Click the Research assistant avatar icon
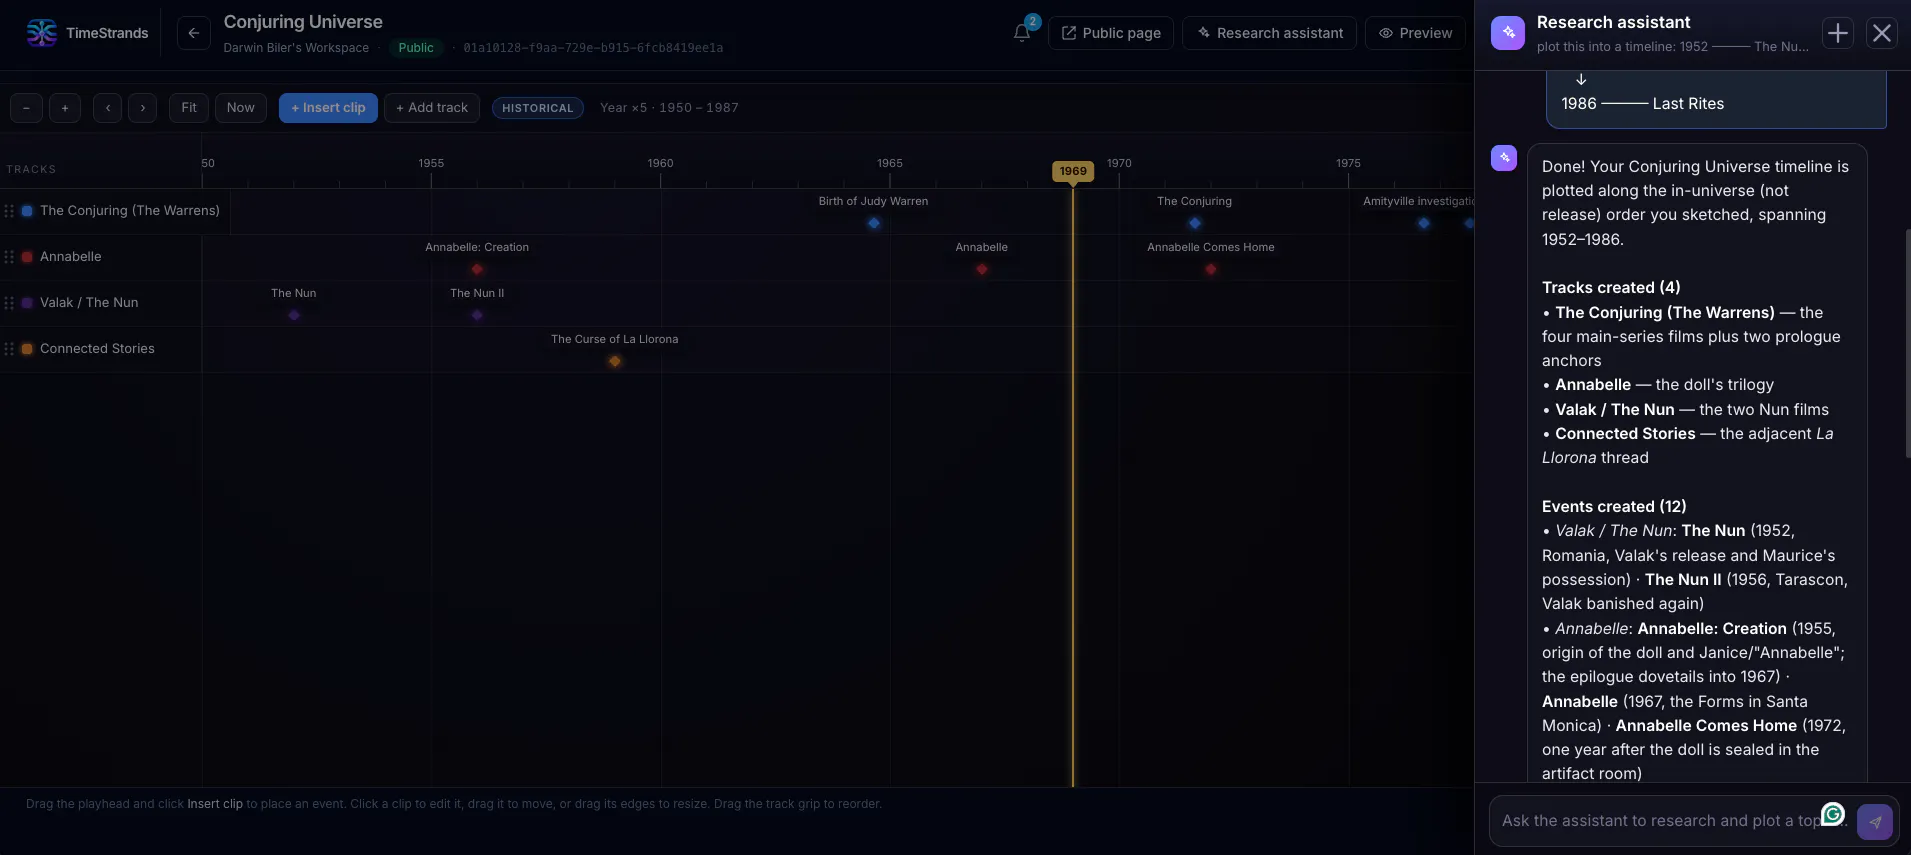1911x855 pixels. pos(1508,33)
